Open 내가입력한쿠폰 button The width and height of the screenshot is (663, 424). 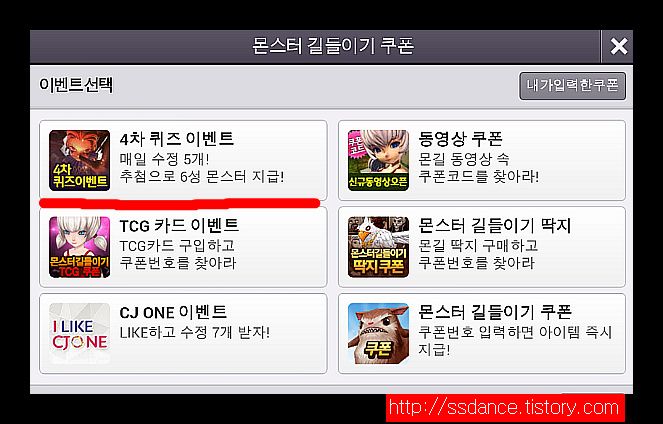click(573, 86)
